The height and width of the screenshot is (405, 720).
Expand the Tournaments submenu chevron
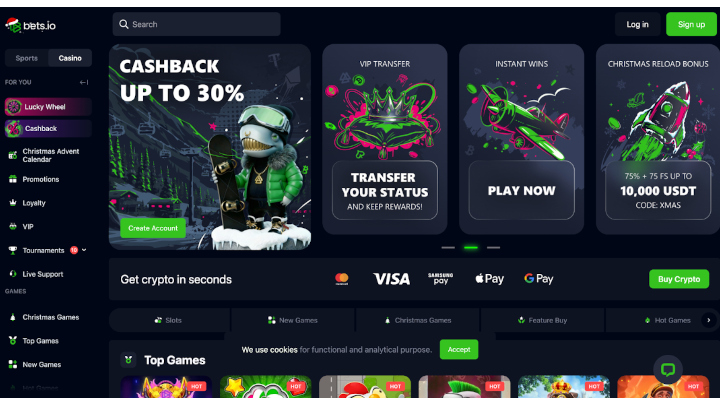(84, 250)
